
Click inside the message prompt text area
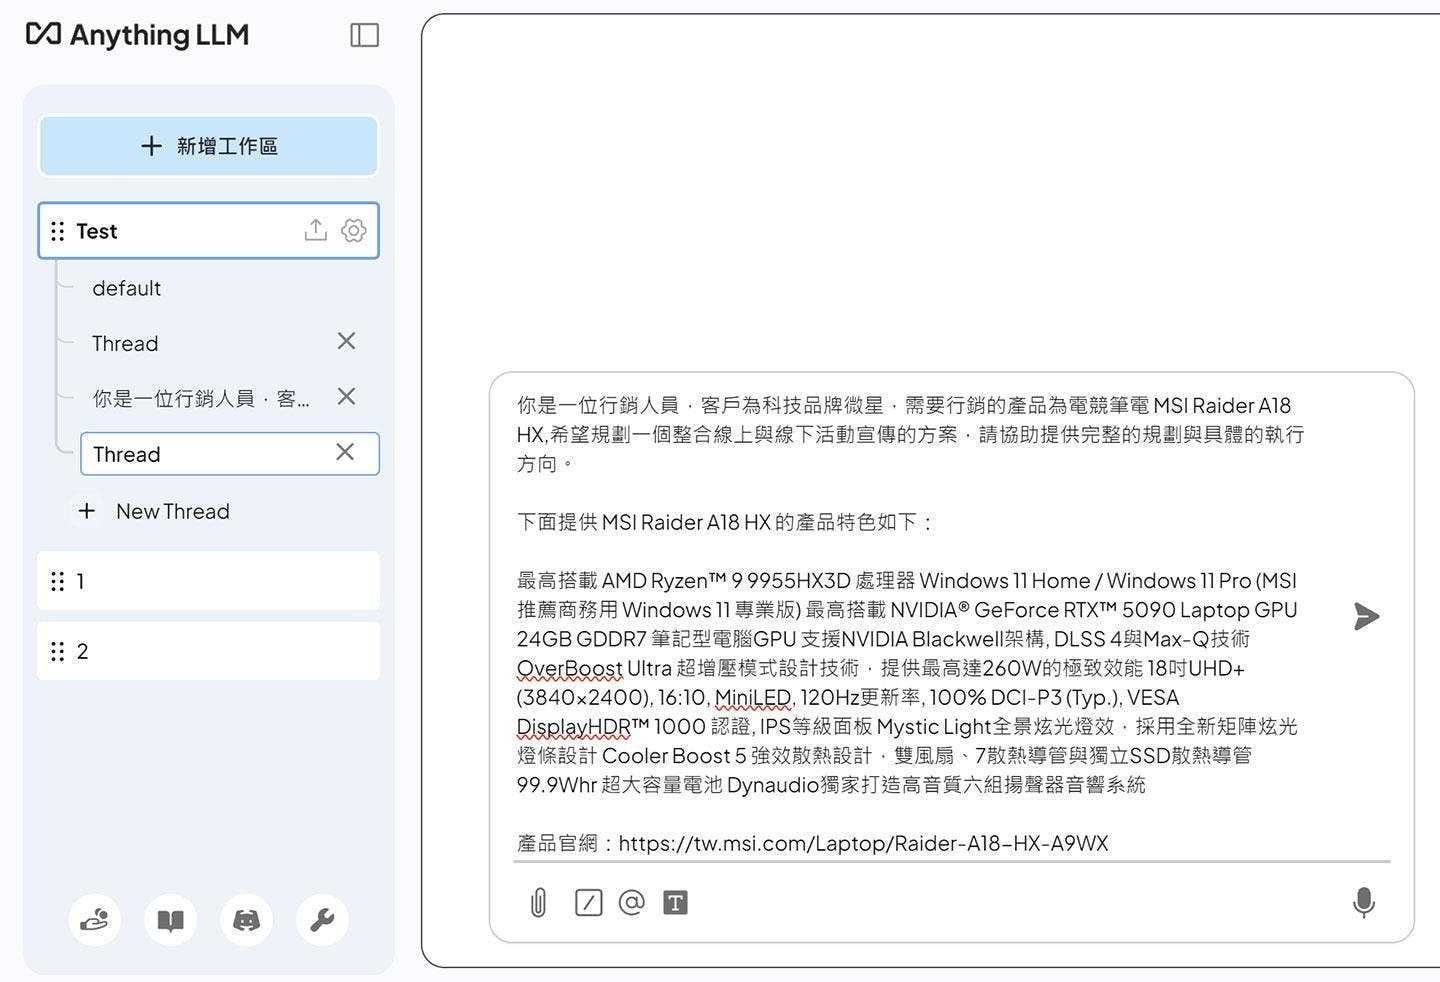[910, 624]
